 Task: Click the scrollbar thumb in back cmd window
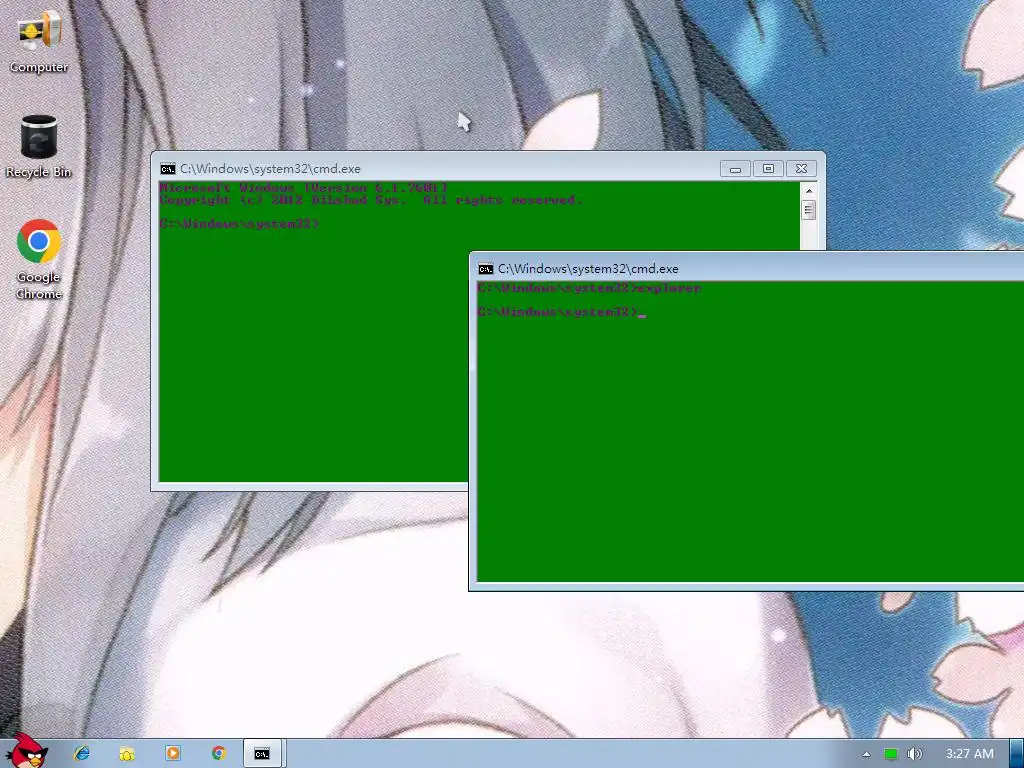point(808,210)
